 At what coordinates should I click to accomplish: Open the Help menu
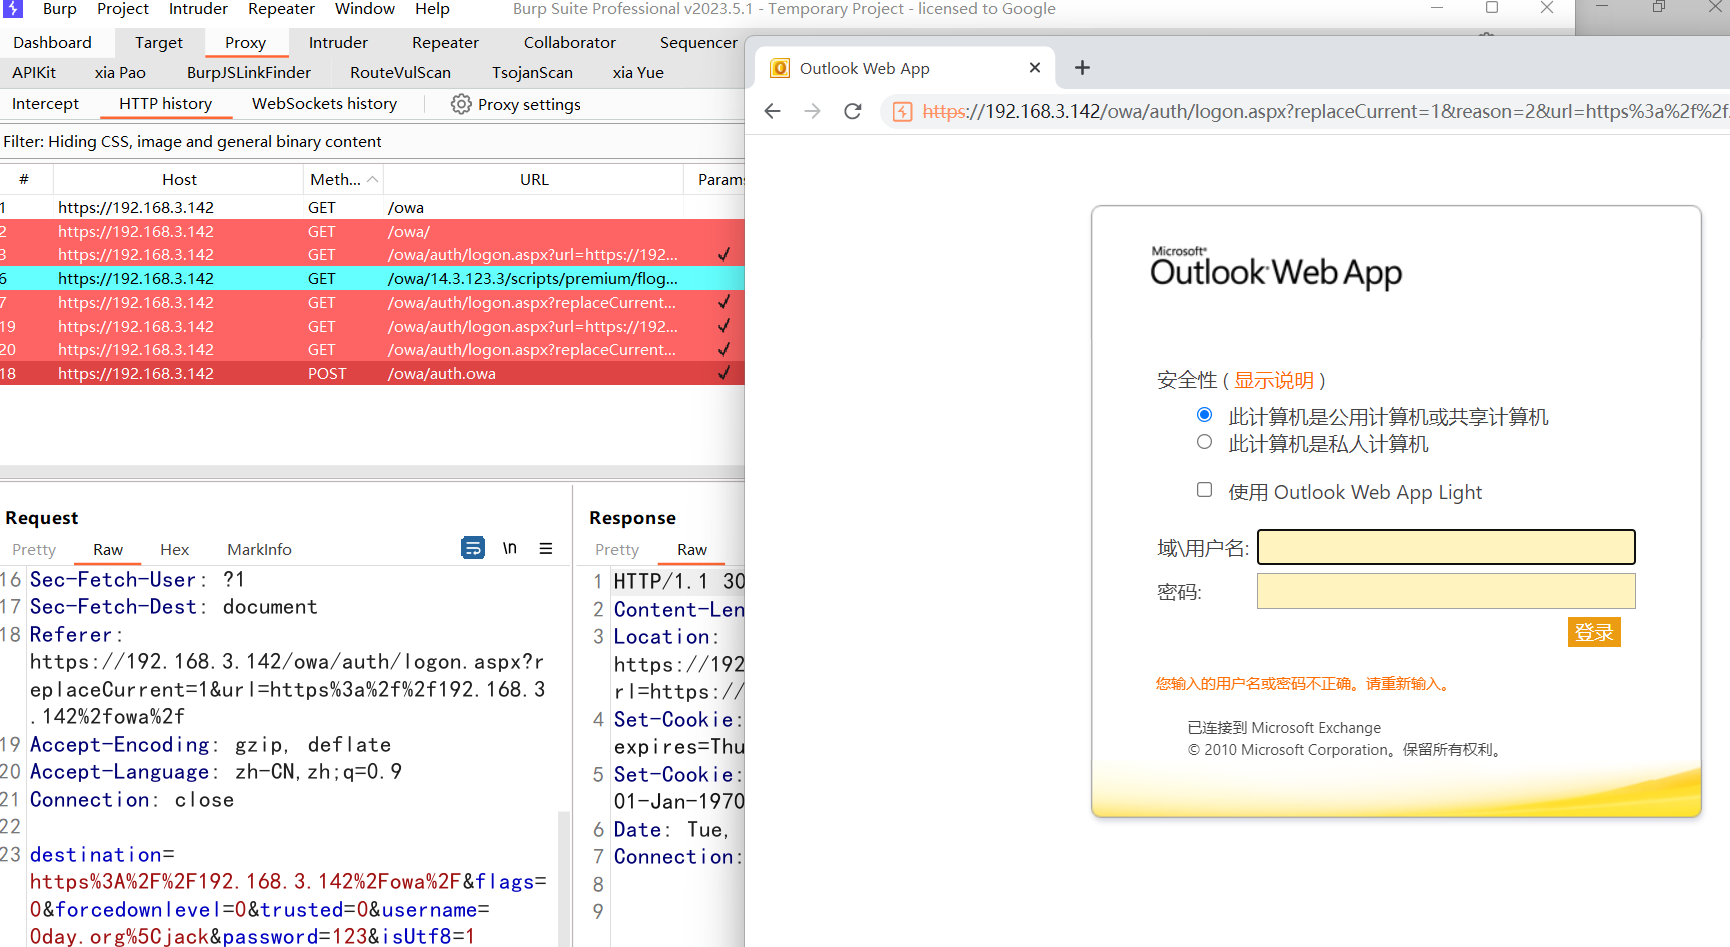point(432,9)
